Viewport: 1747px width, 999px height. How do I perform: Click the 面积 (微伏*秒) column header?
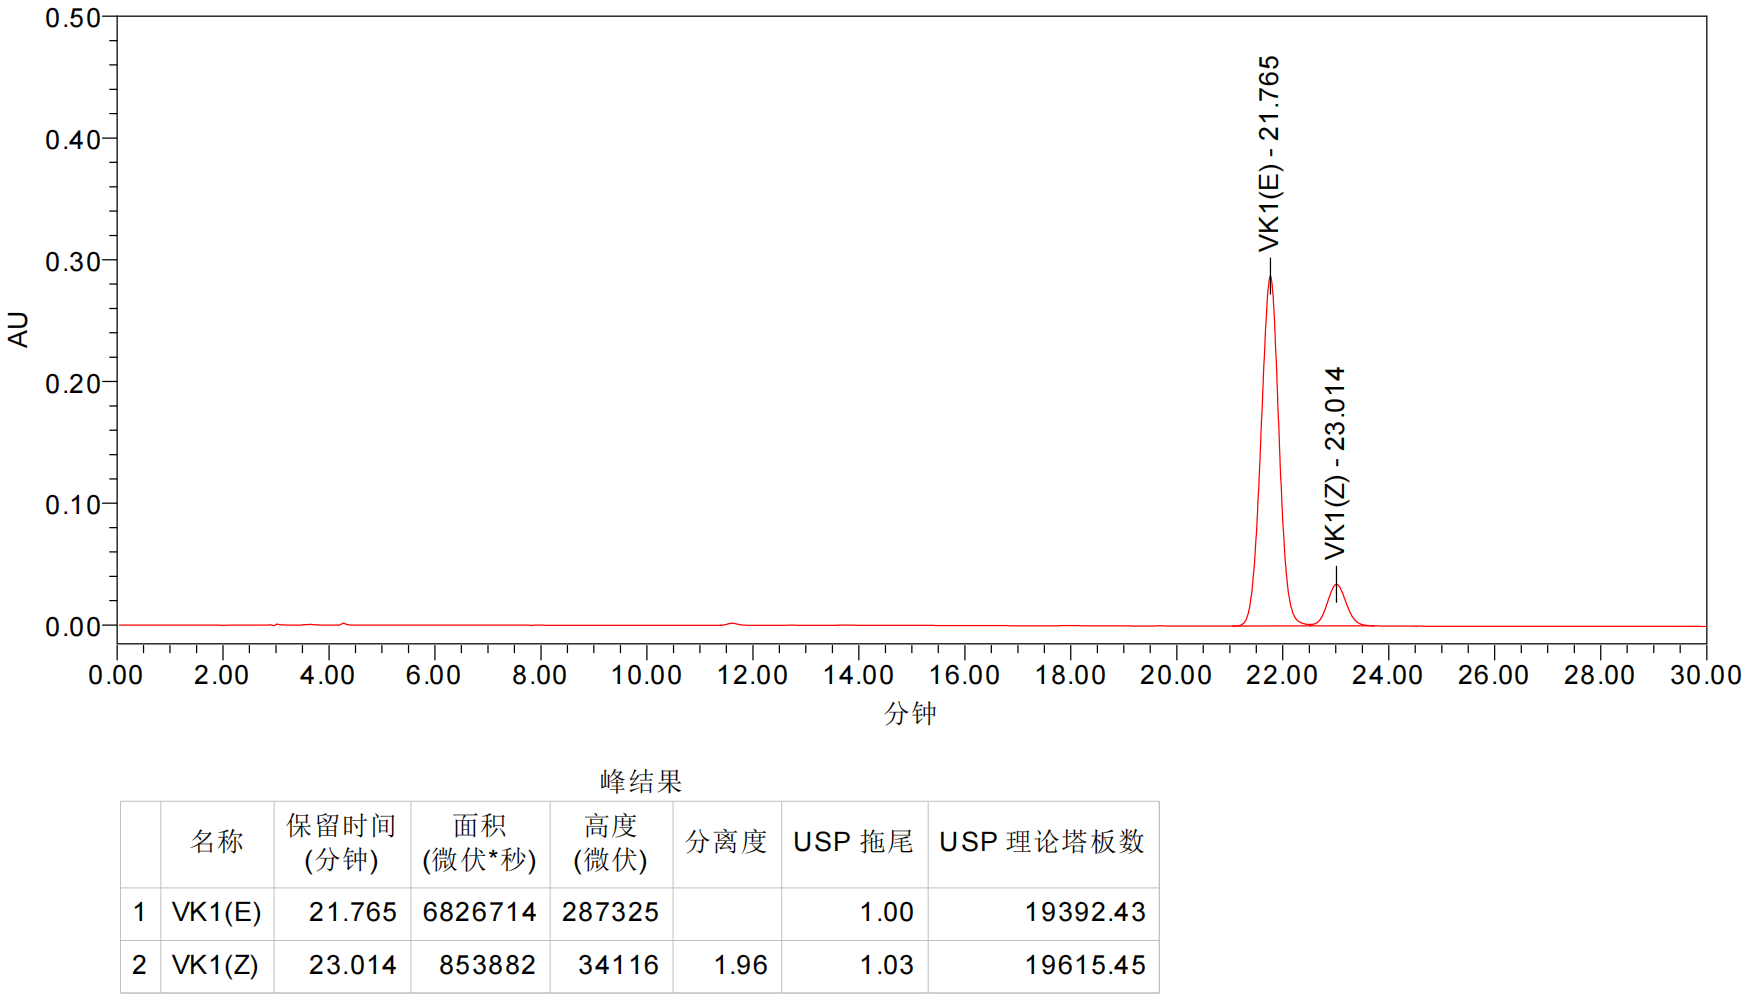coord(480,842)
